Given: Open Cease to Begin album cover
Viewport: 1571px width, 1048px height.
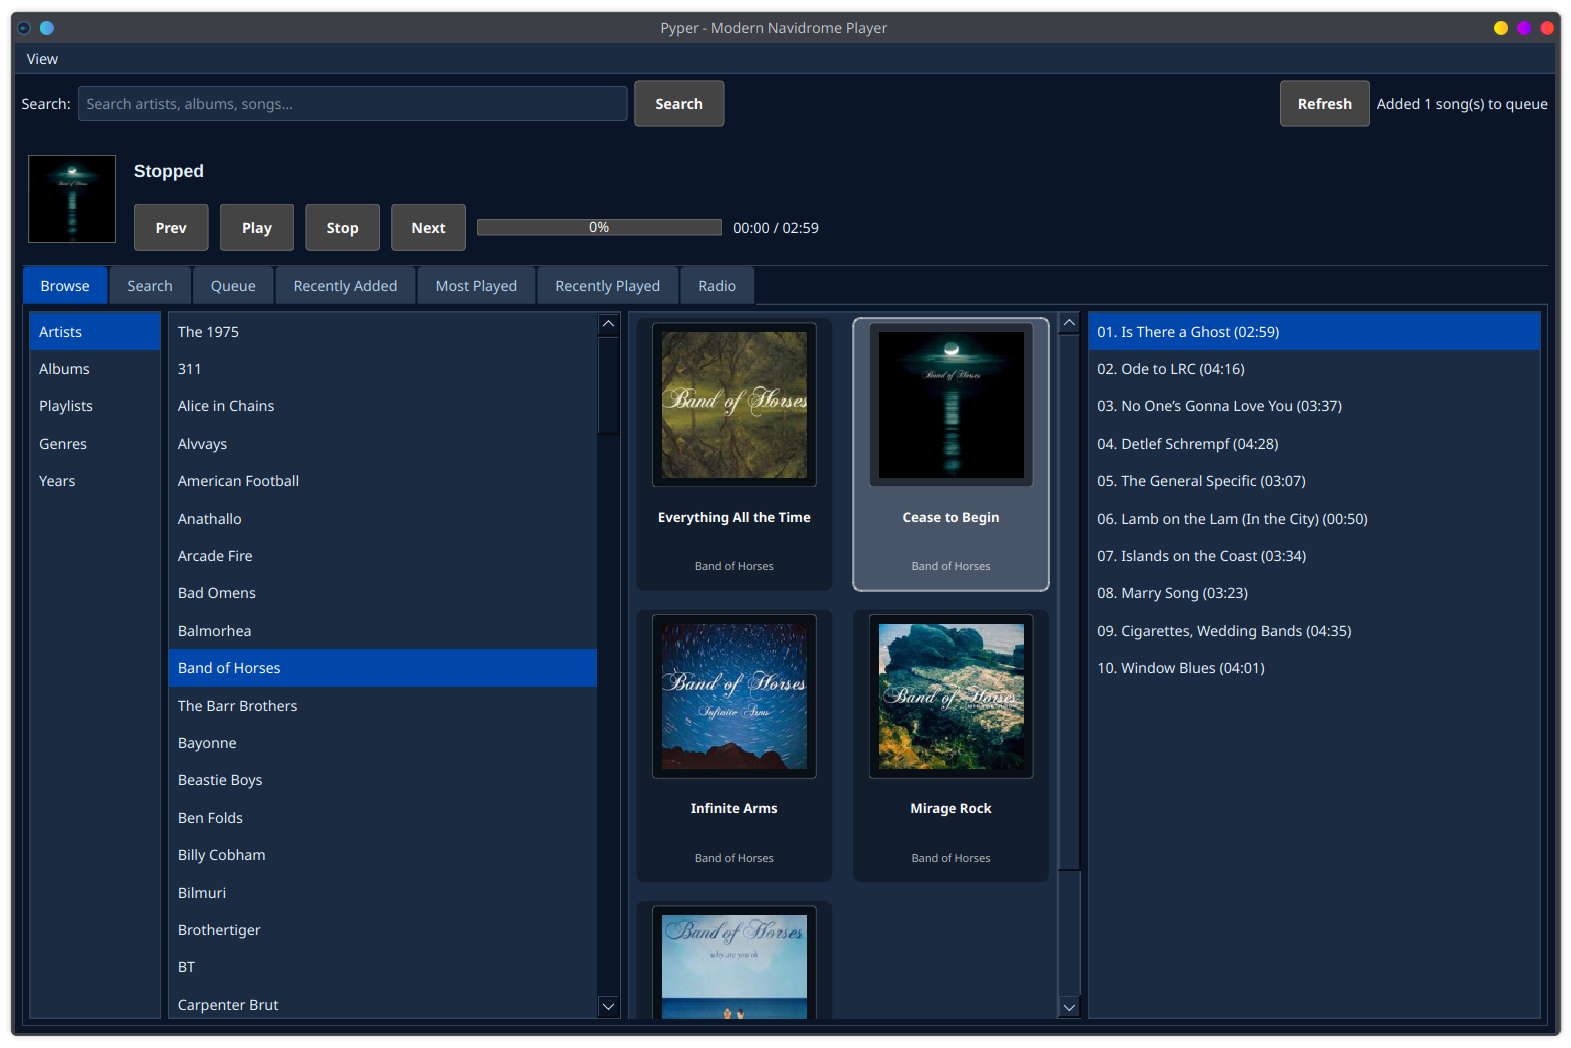Looking at the screenshot, I should (x=951, y=405).
